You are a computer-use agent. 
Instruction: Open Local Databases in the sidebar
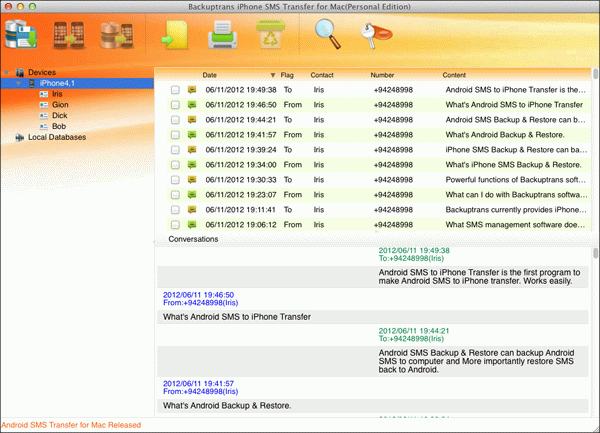pyautogui.click(x=57, y=137)
